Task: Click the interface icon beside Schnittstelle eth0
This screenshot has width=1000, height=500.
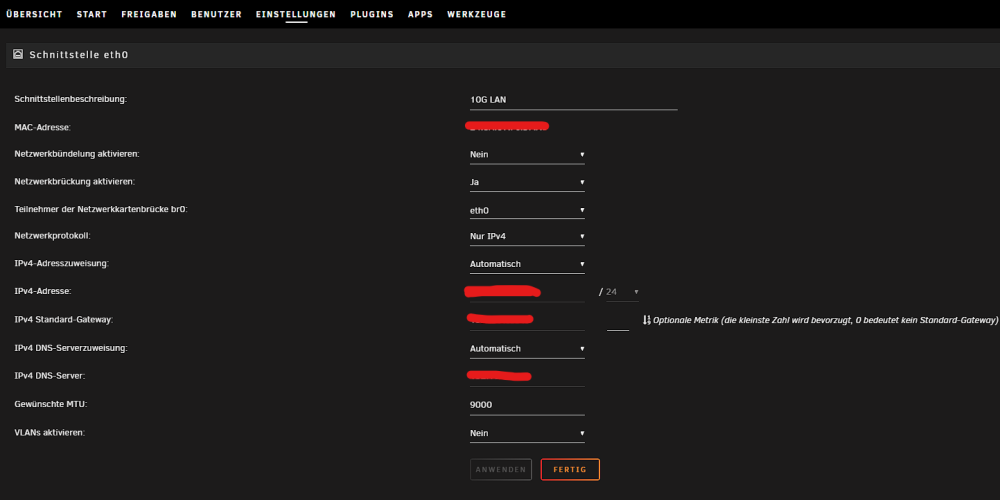Action: pos(18,54)
